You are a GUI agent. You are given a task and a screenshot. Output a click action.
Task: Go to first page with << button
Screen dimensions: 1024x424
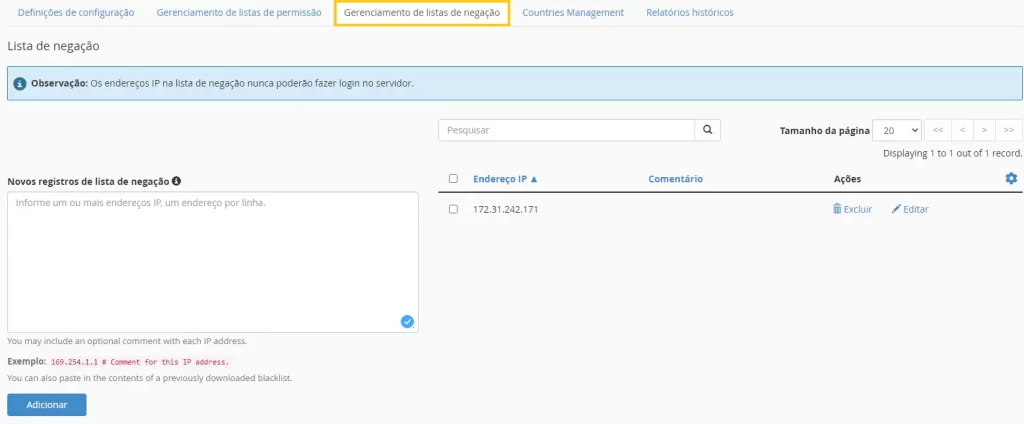(938, 130)
